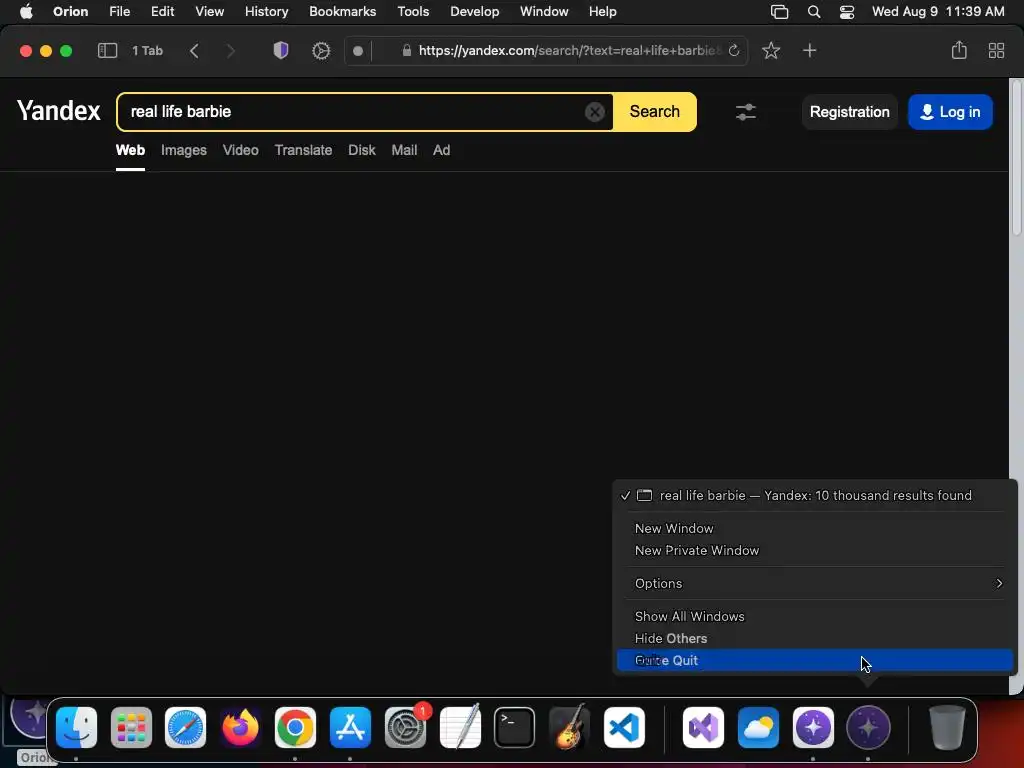Bookmark the page with the star icon
The image size is (1024, 768).
tap(771, 50)
